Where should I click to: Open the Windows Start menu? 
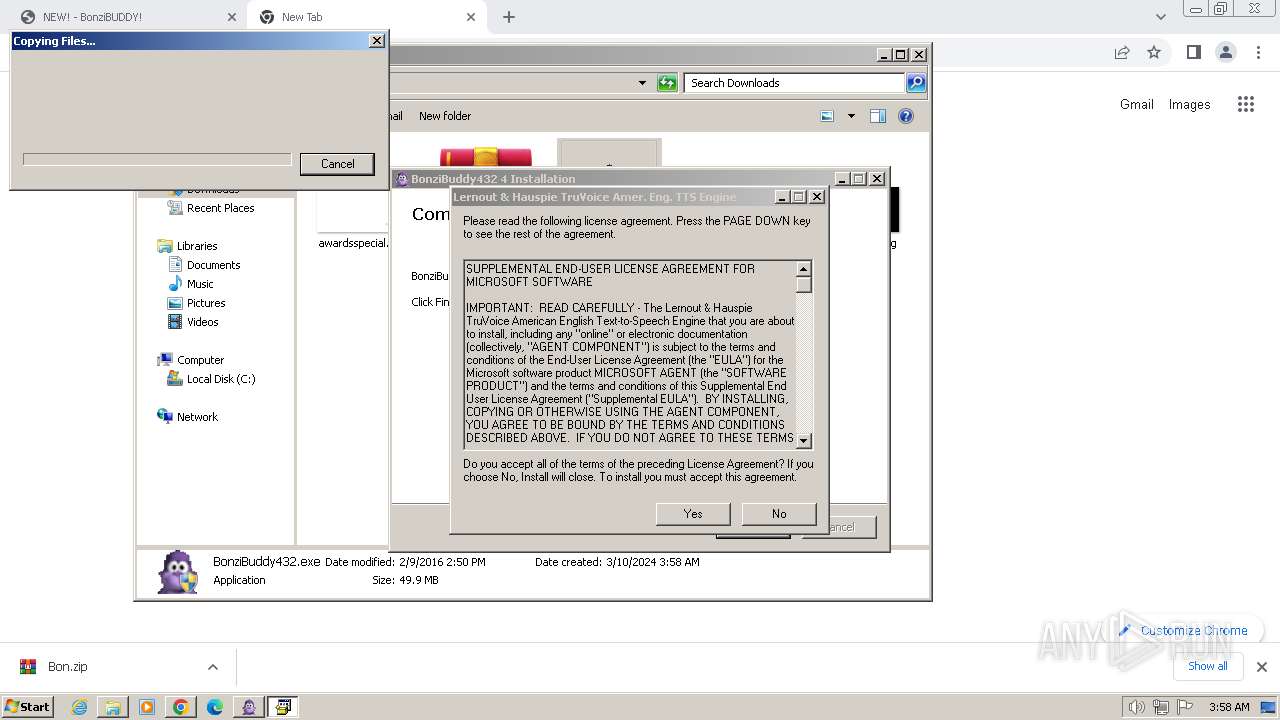click(x=28, y=706)
